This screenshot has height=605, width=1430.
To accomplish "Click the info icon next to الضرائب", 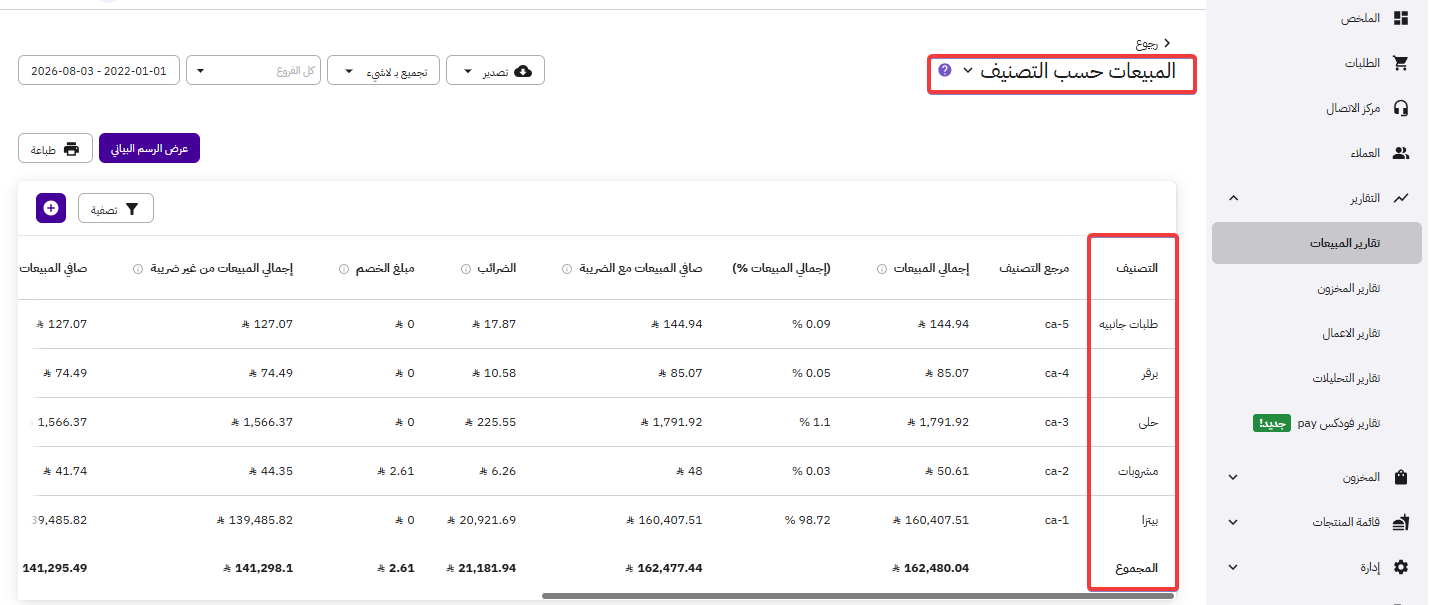I will (467, 268).
